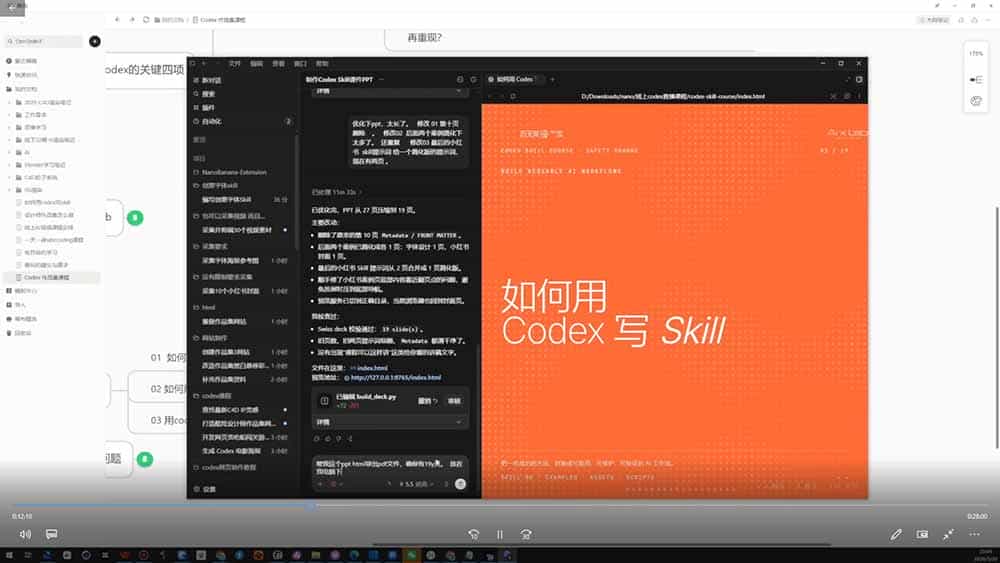Screen dimensions: 1000x563
Task: Skip forward 30 seconds in video
Action: [526, 534]
